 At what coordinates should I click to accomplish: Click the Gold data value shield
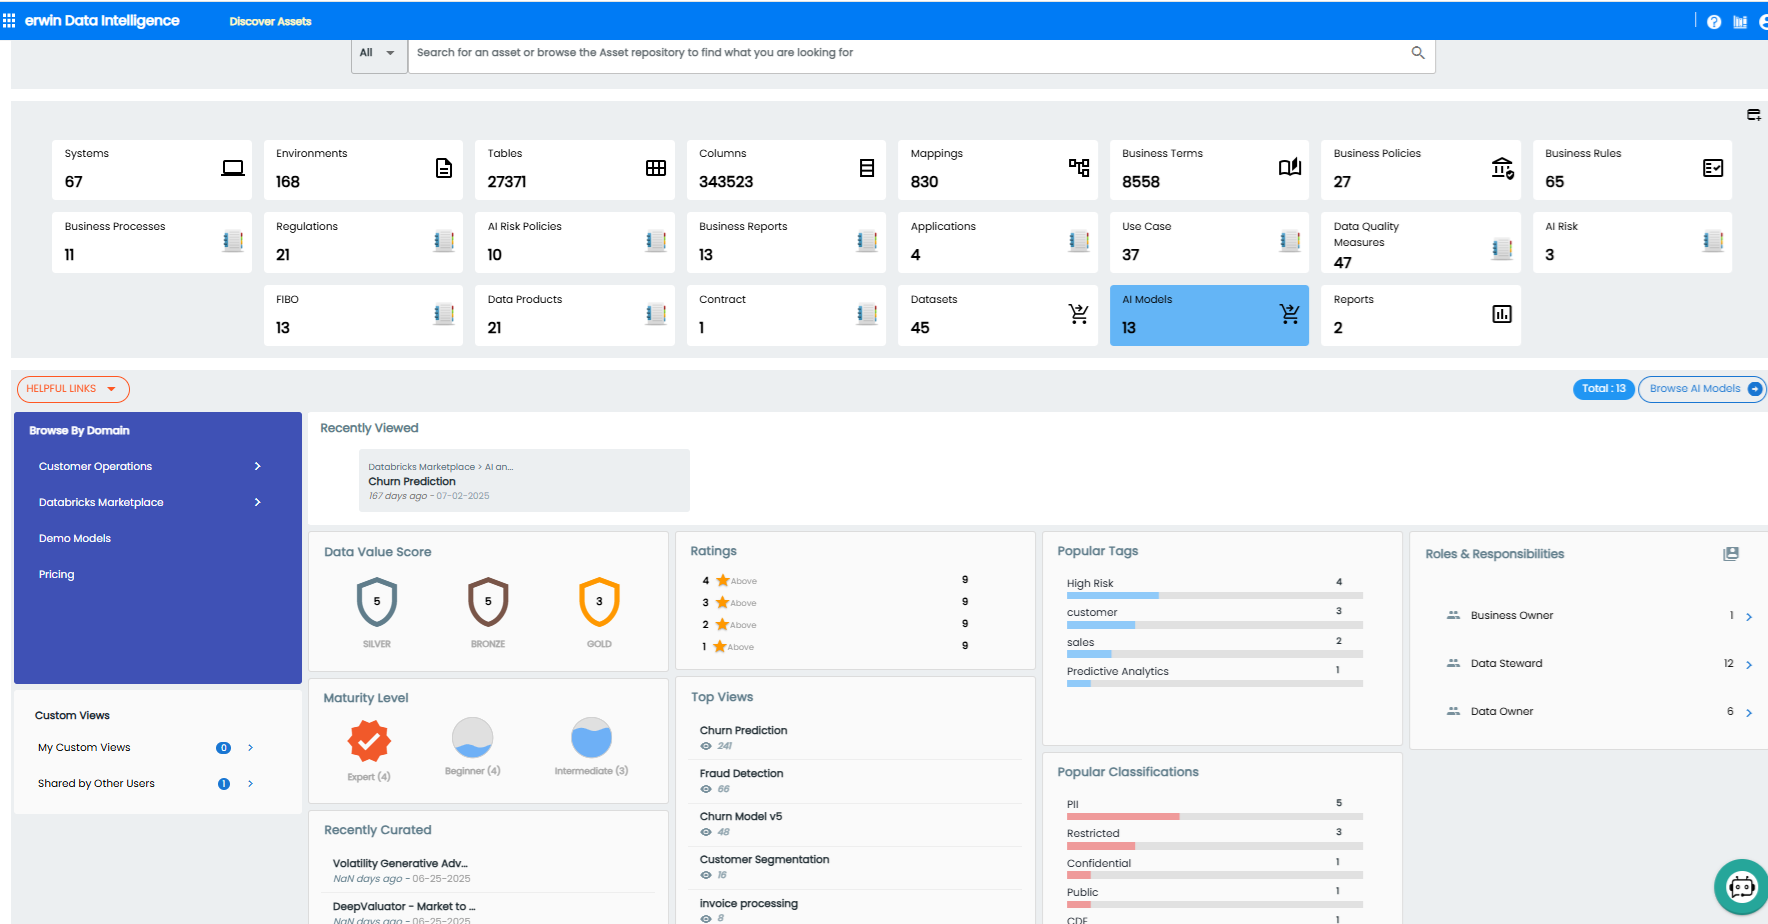pyautogui.click(x=599, y=601)
